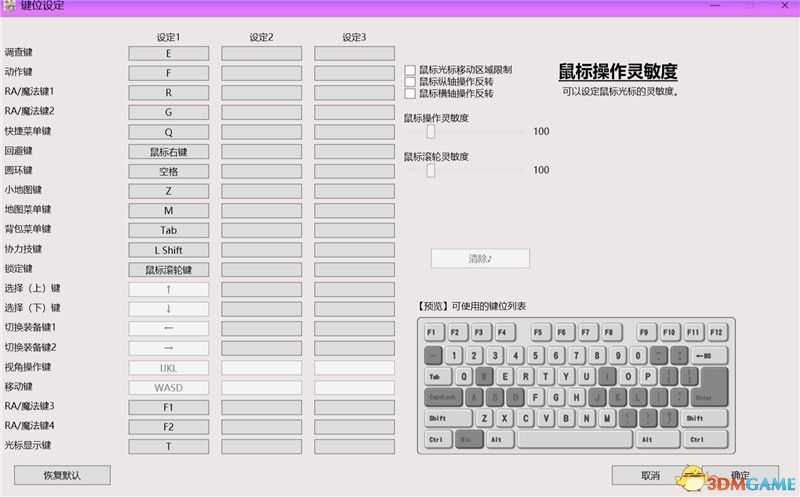Click the B key in keyboard preview

tap(566, 418)
